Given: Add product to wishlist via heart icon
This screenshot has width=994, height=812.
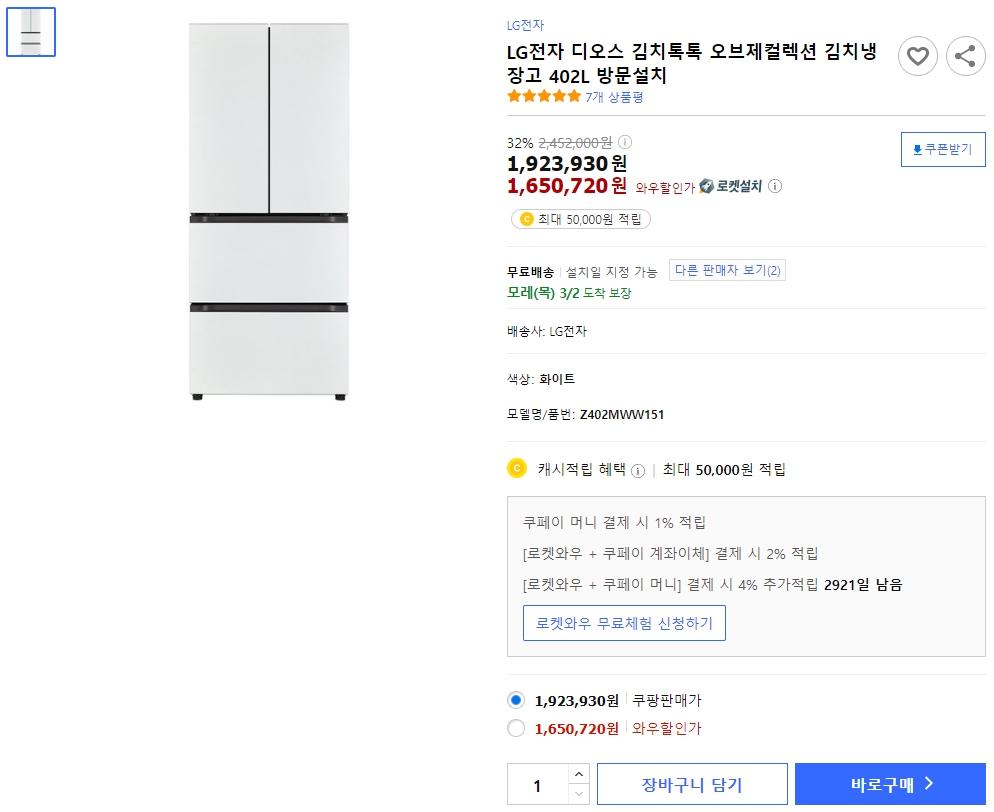Looking at the screenshot, I should 917,57.
